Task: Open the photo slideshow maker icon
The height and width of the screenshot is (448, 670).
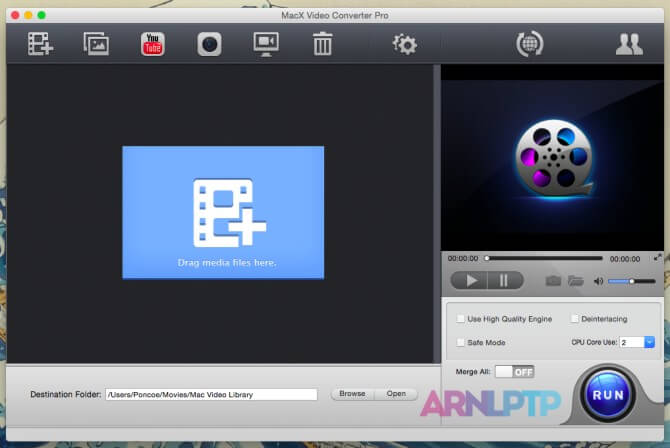Action: click(x=97, y=44)
